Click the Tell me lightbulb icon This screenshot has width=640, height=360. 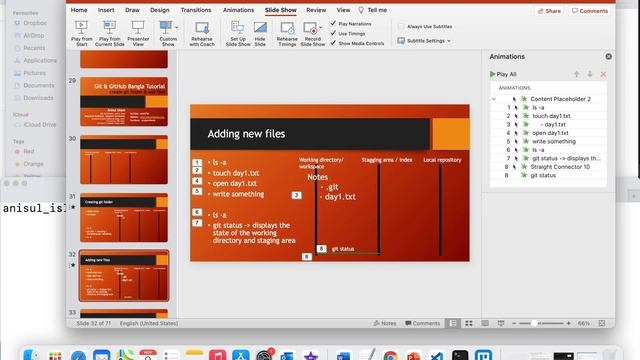coord(361,10)
